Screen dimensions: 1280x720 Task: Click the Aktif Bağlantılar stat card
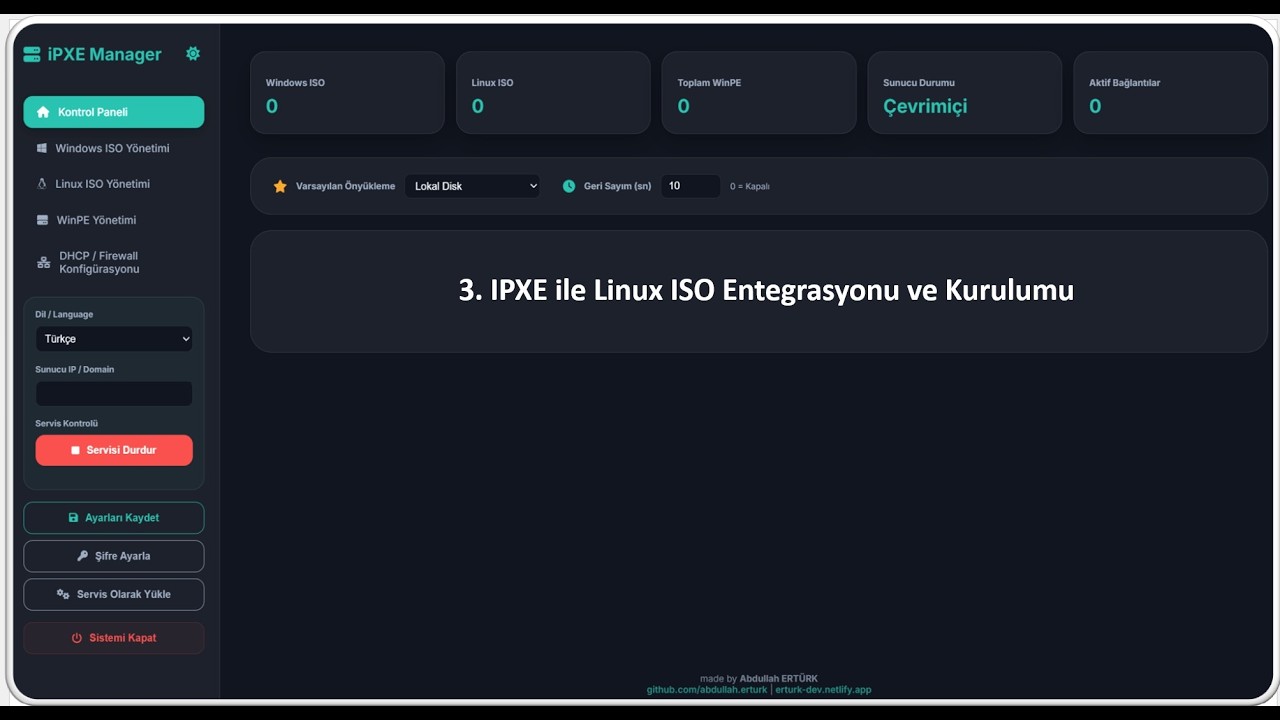pyautogui.click(x=1170, y=93)
